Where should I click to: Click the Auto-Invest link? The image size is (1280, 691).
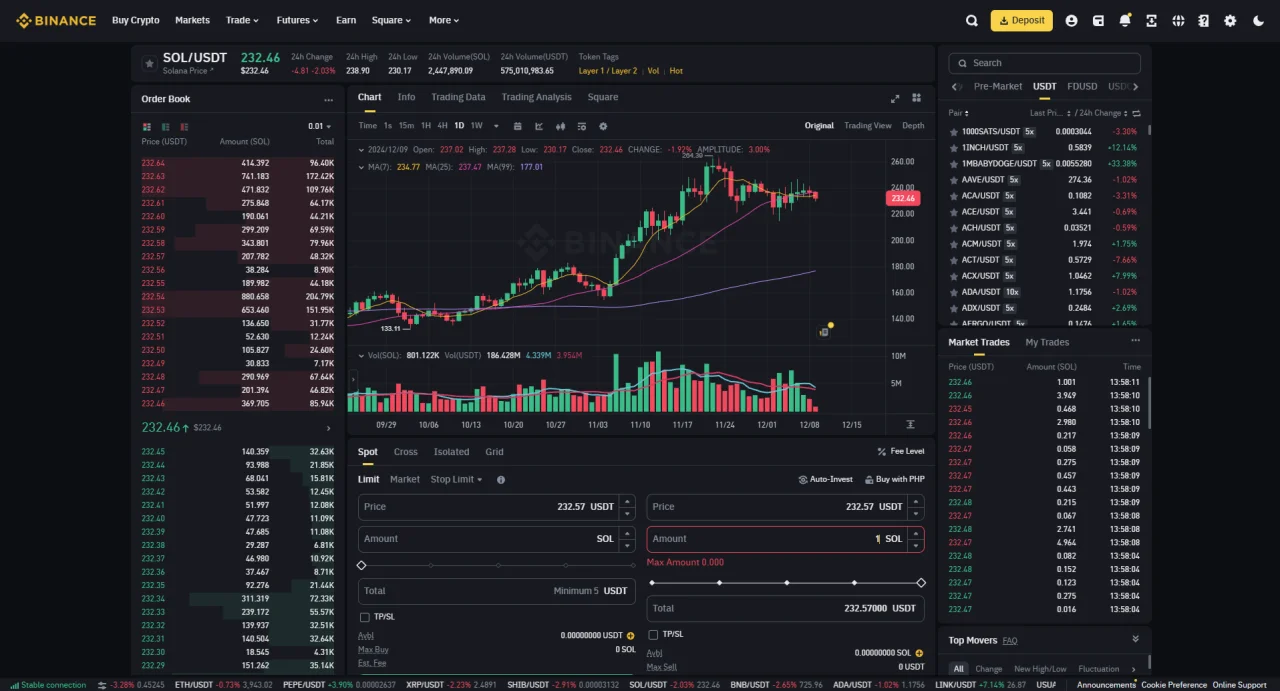826,480
